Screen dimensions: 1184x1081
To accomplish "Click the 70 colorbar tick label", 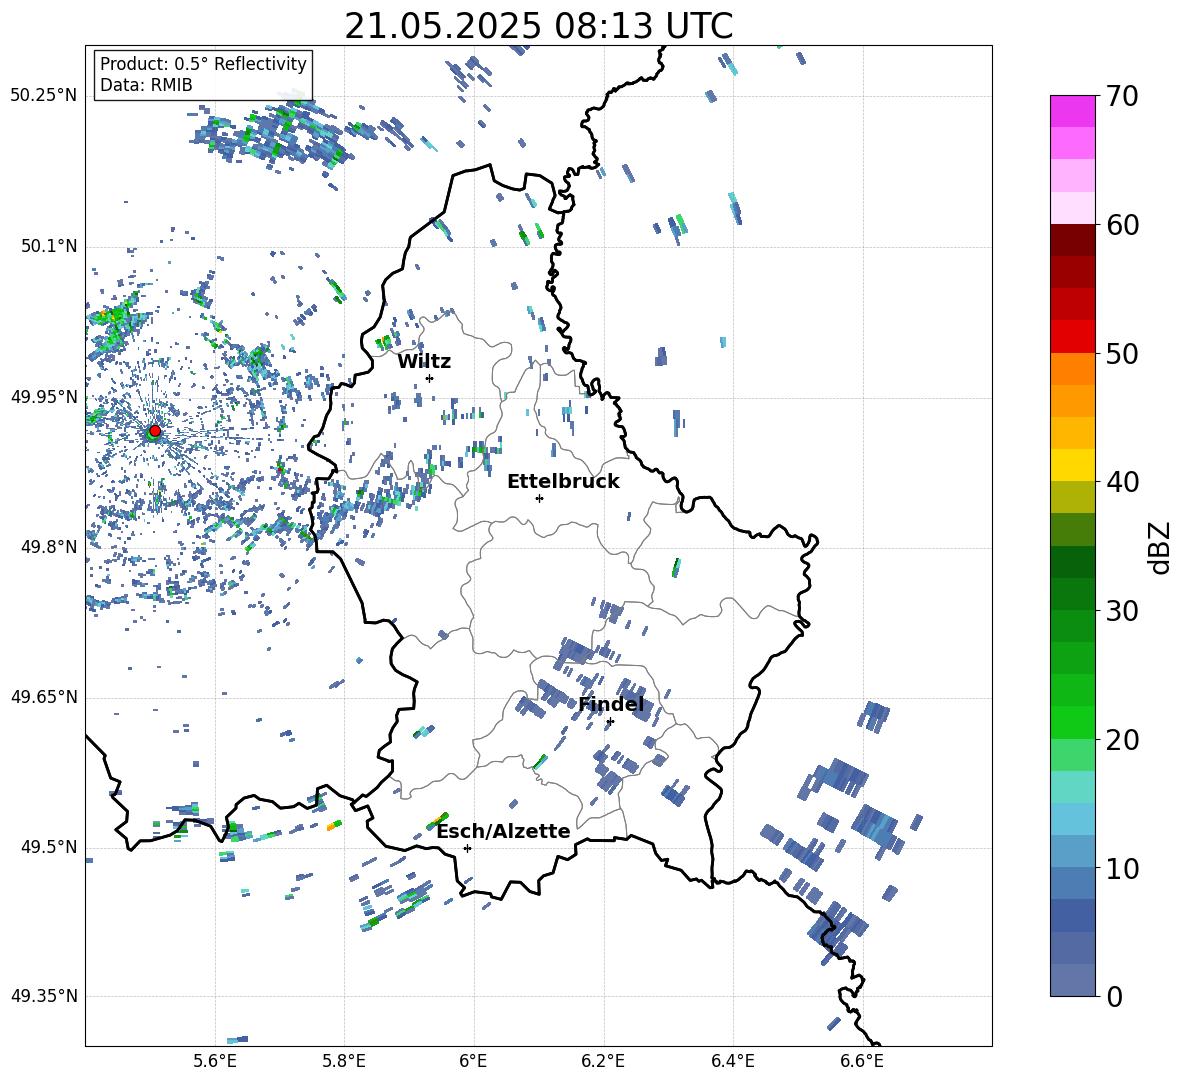I will coord(1123,96).
